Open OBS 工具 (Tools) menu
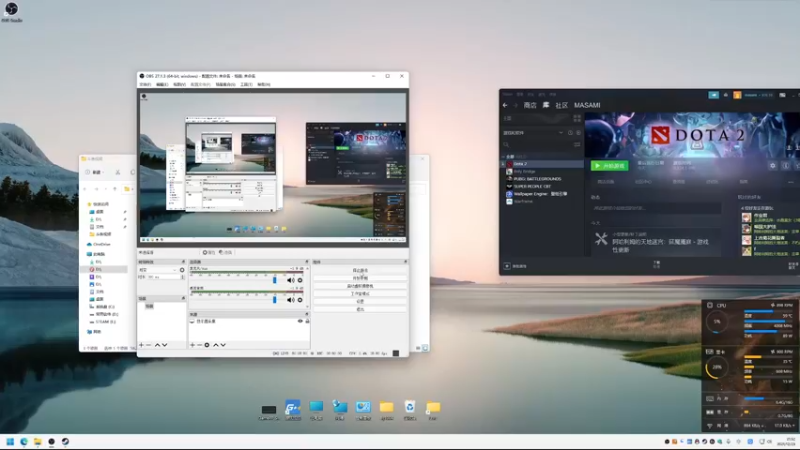The image size is (800, 450). [x=246, y=85]
